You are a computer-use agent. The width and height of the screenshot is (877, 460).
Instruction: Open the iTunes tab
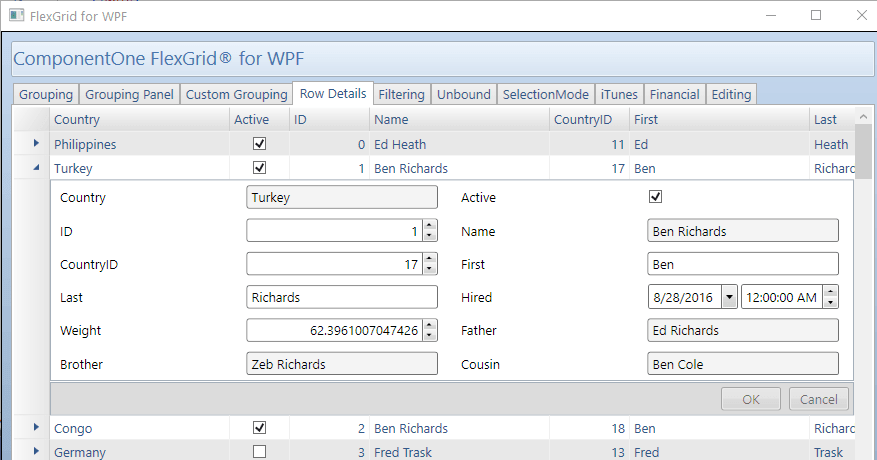(619, 95)
